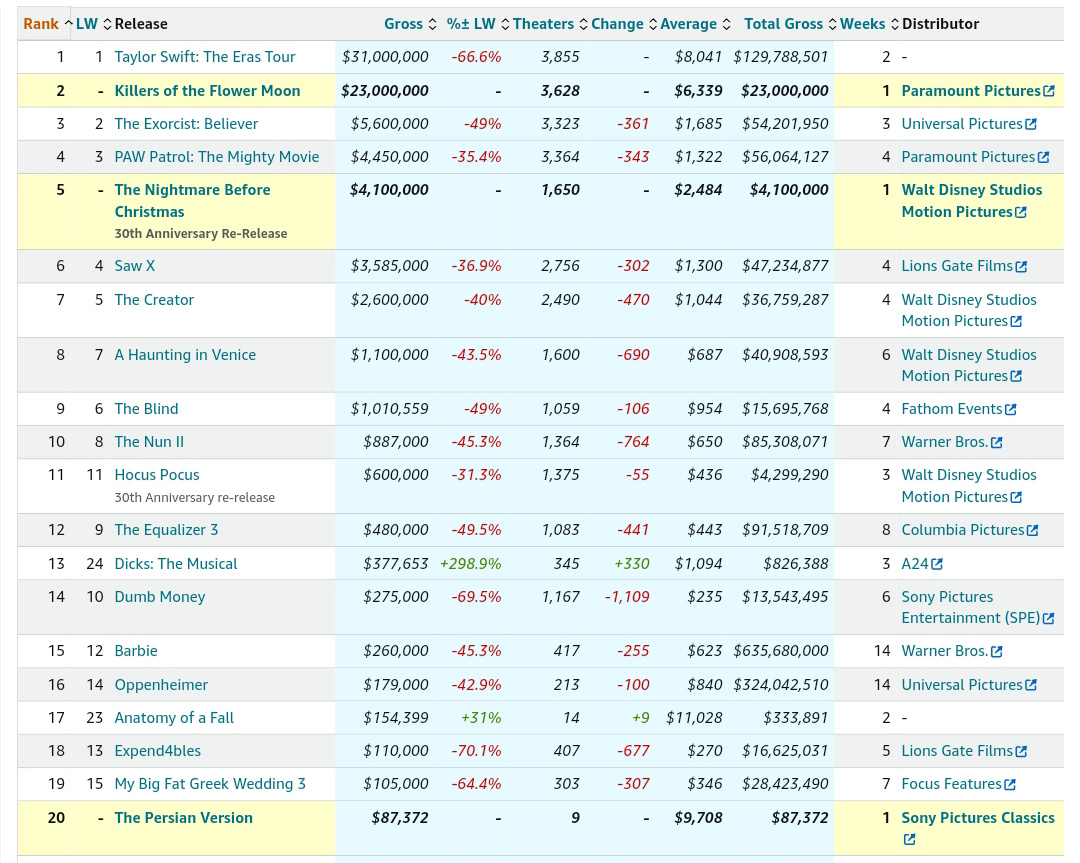Select the +298.9% change value
Viewport: 1080px width, 863px height.
pyautogui.click(x=470, y=563)
